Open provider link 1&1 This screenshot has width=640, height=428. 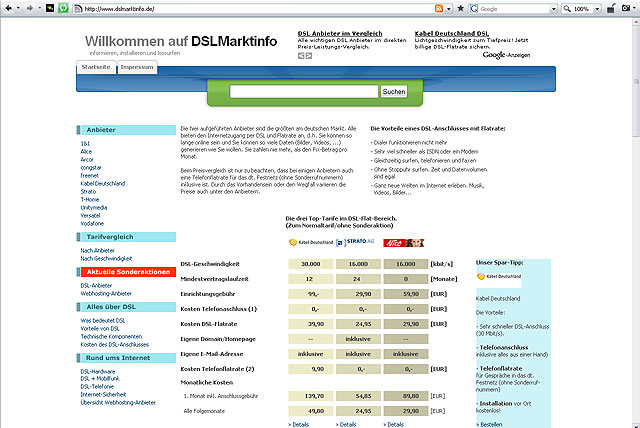85,144
